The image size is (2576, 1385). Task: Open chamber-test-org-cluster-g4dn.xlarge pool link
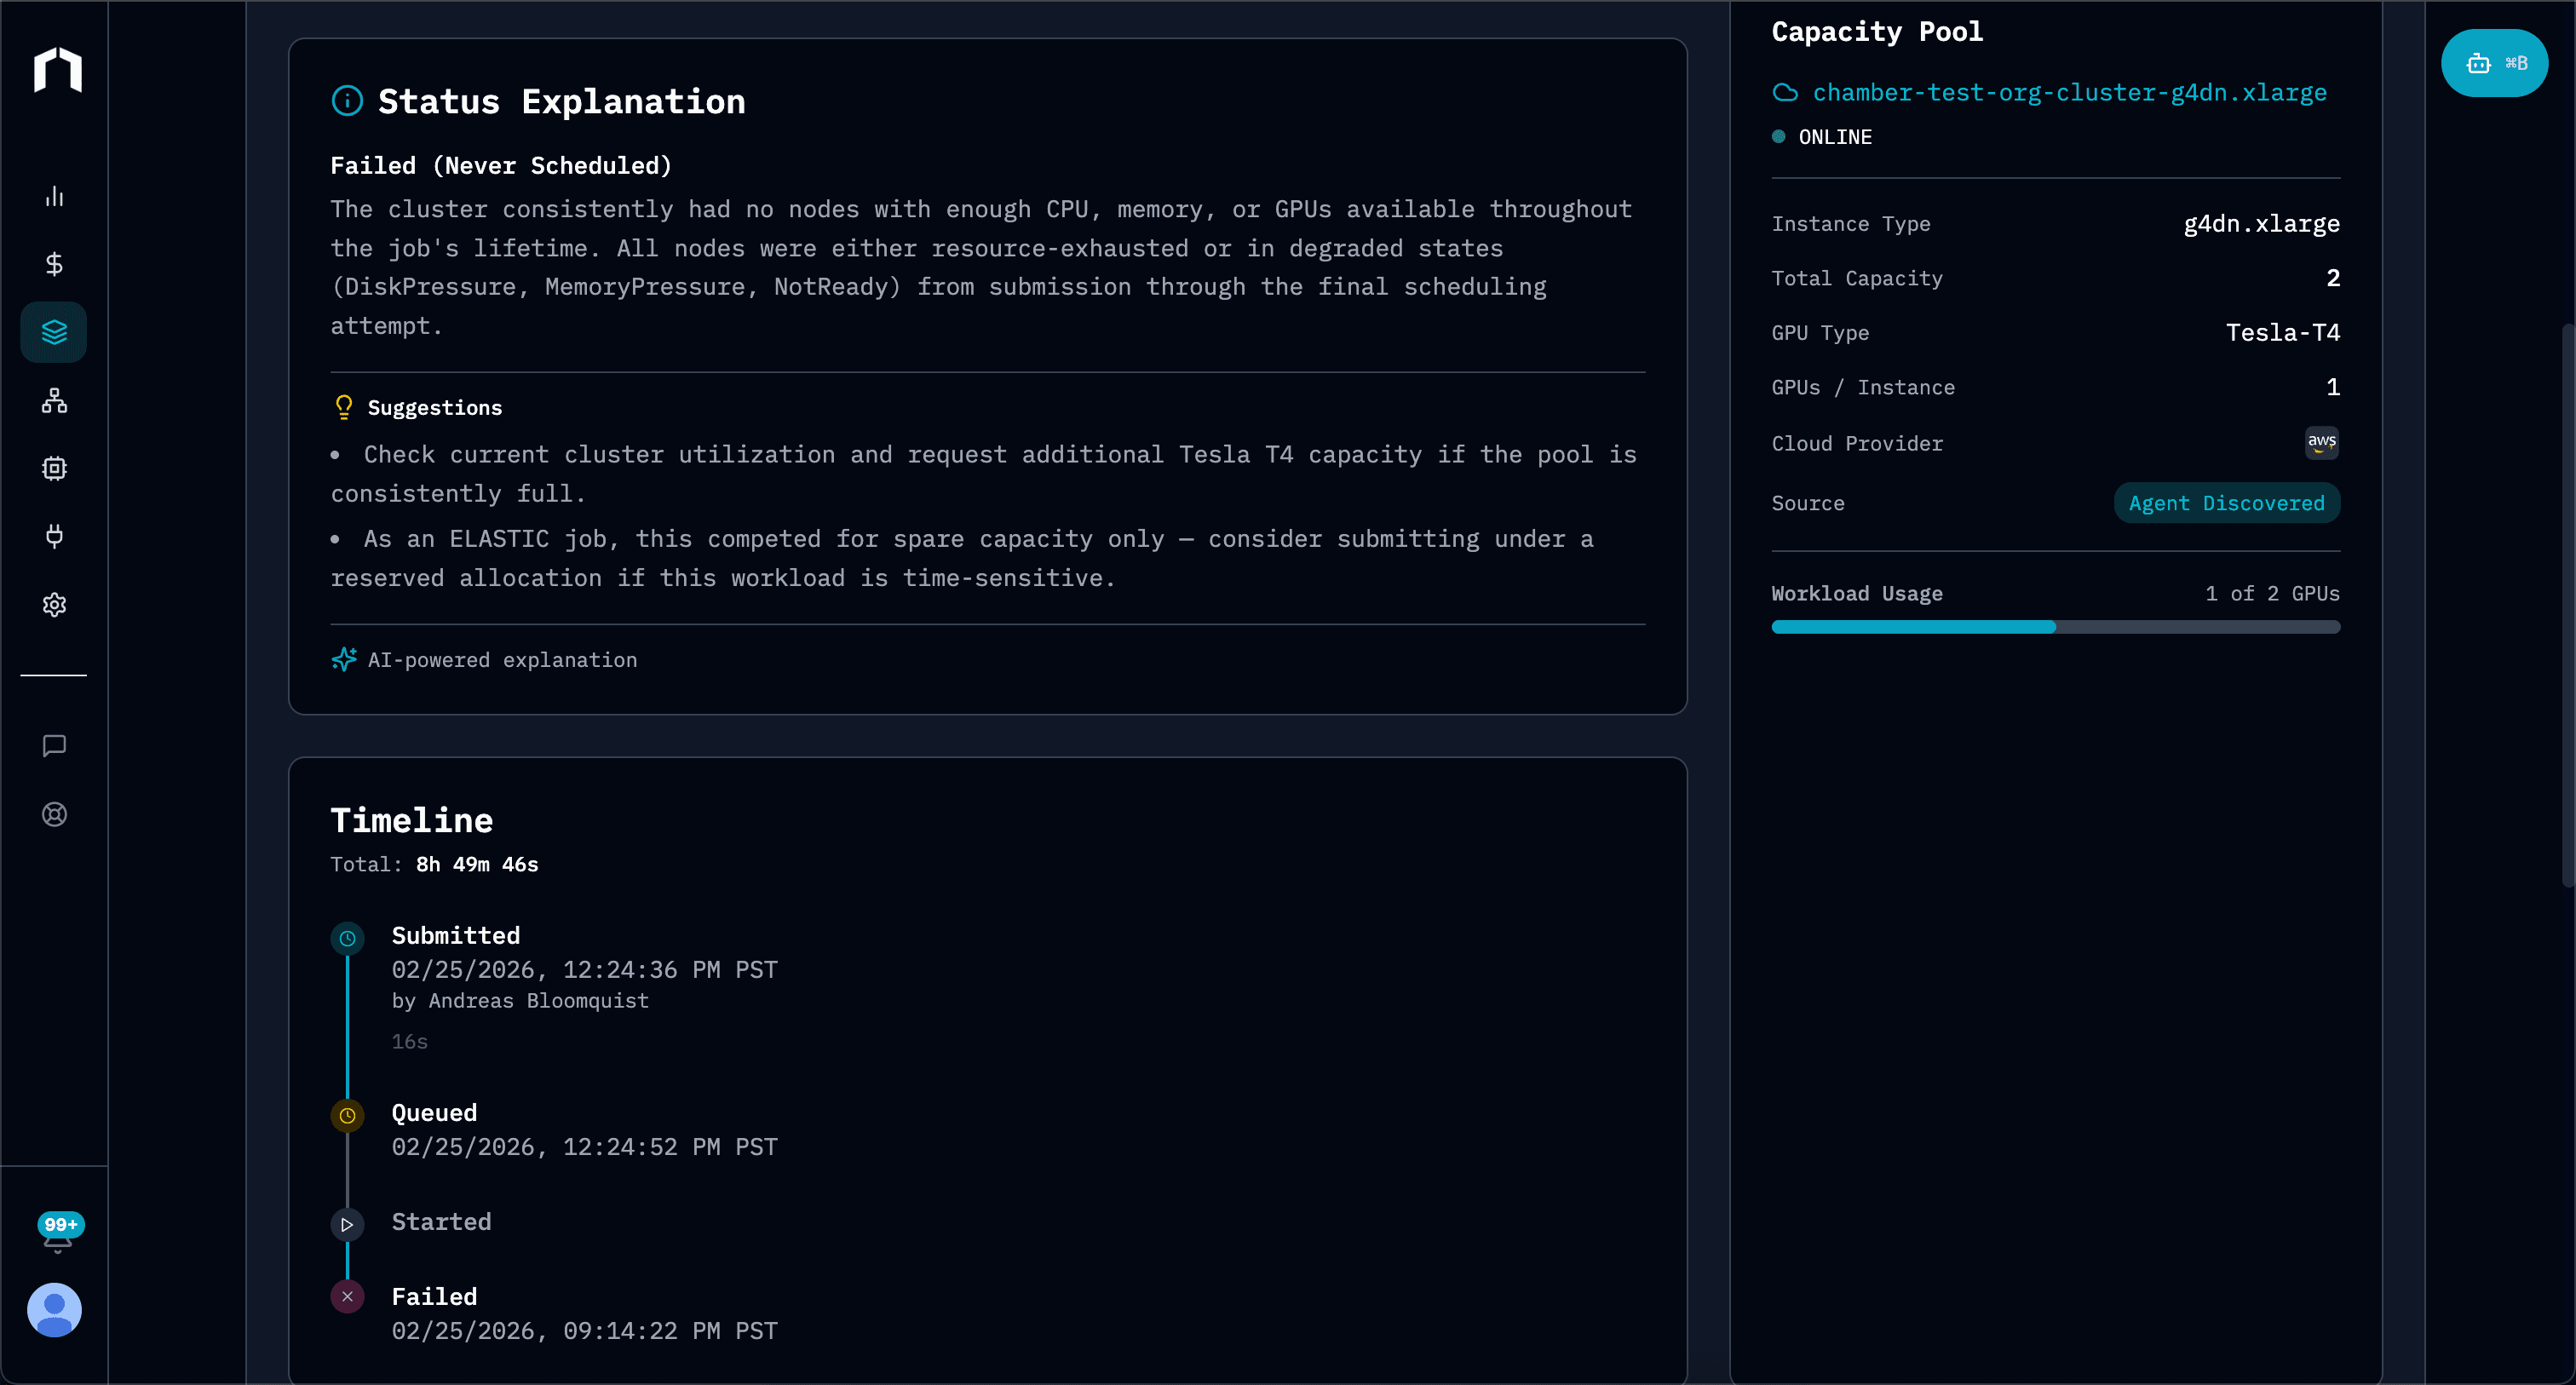pyautogui.click(x=2068, y=93)
